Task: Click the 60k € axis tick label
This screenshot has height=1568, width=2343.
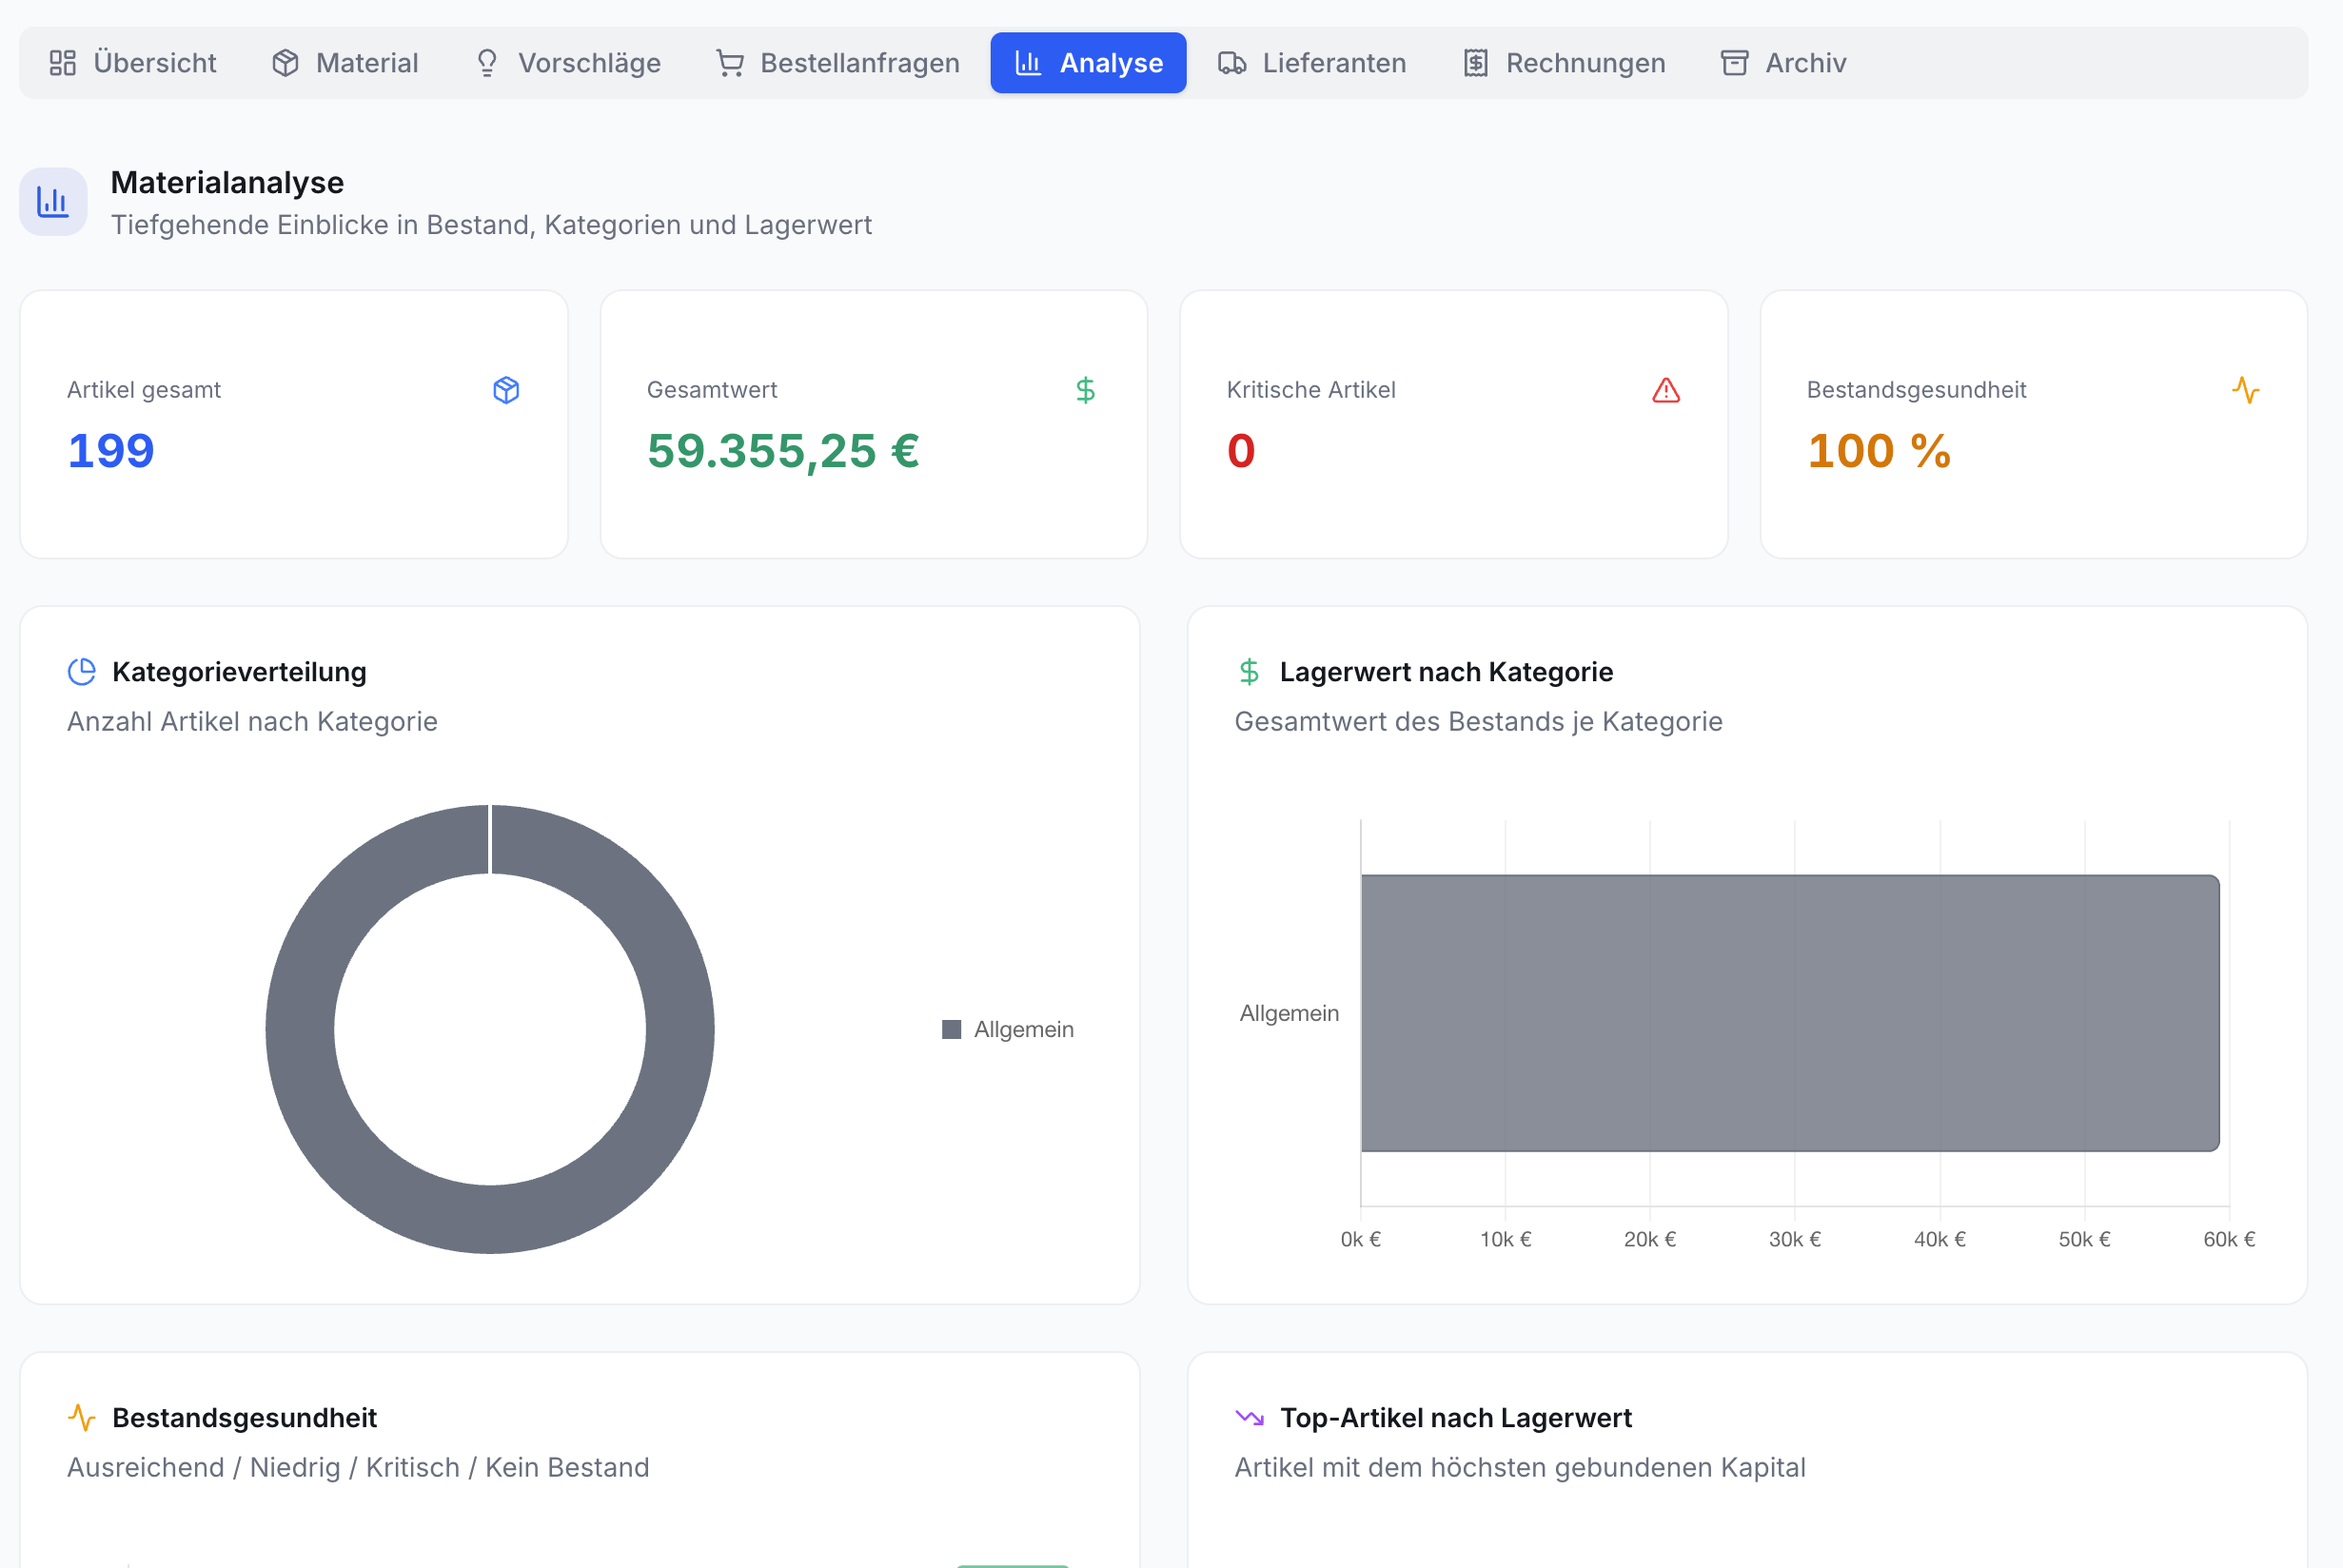Action: tap(2229, 1239)
